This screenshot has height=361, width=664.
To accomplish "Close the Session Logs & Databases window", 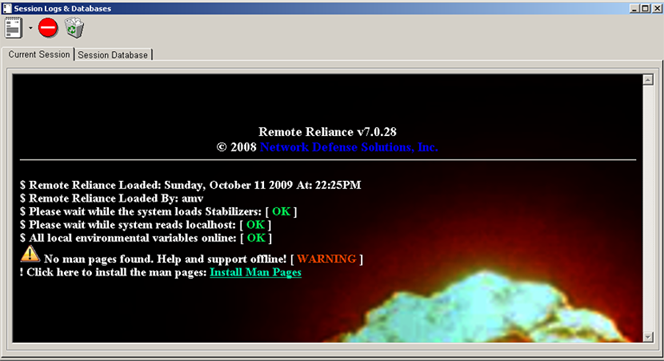I will click(656, 8).
